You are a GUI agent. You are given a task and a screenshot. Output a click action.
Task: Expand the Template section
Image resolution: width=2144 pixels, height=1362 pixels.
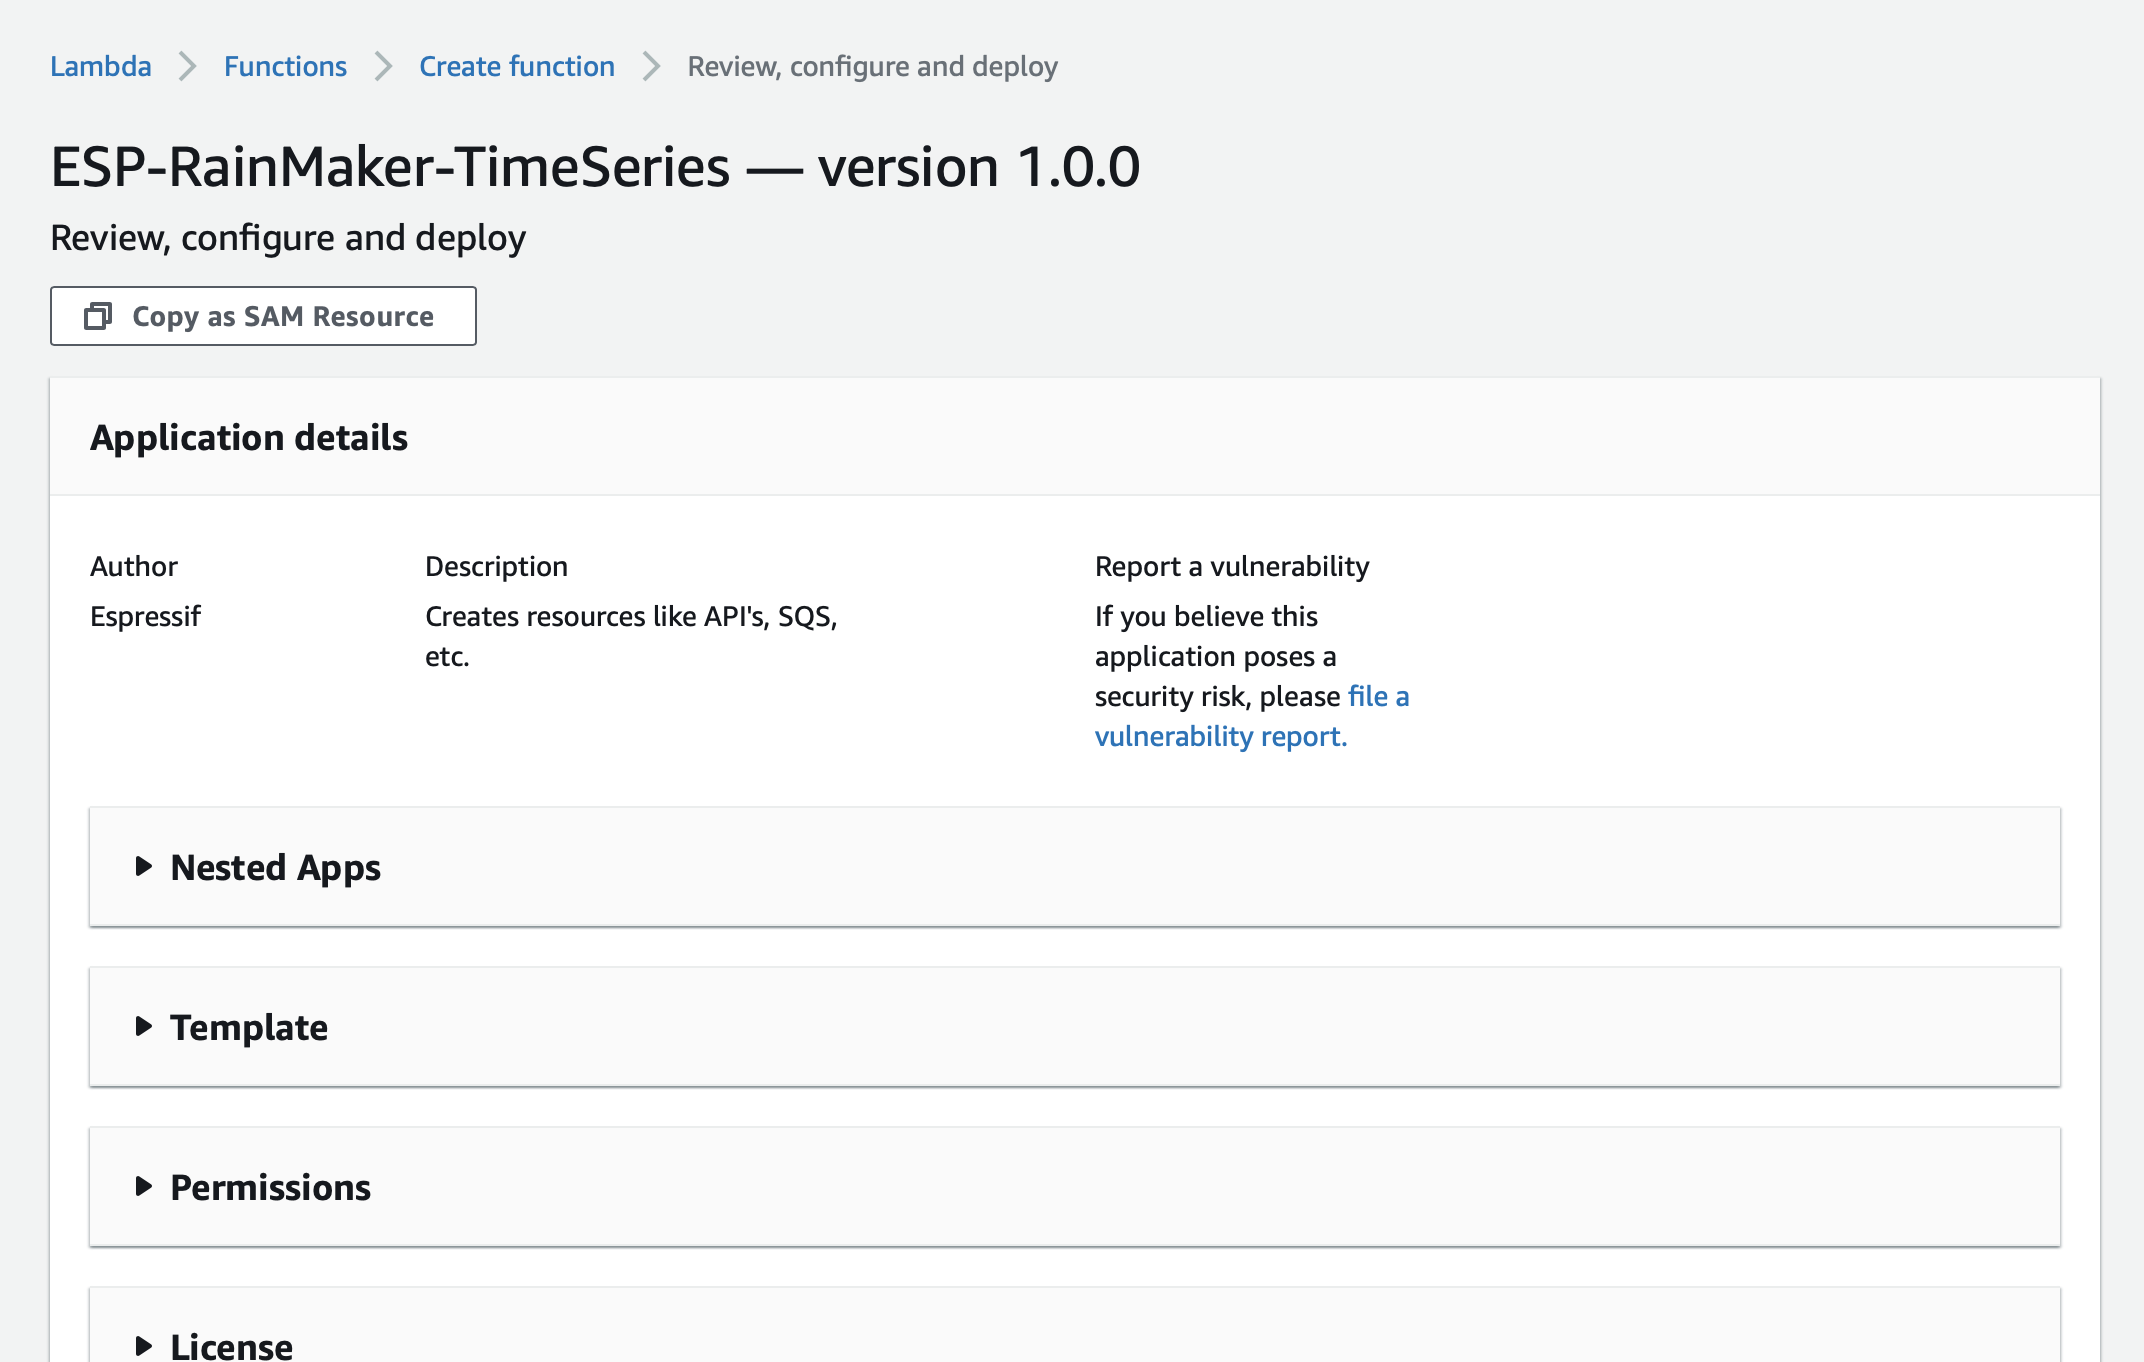click(x=1075, y=1027)
